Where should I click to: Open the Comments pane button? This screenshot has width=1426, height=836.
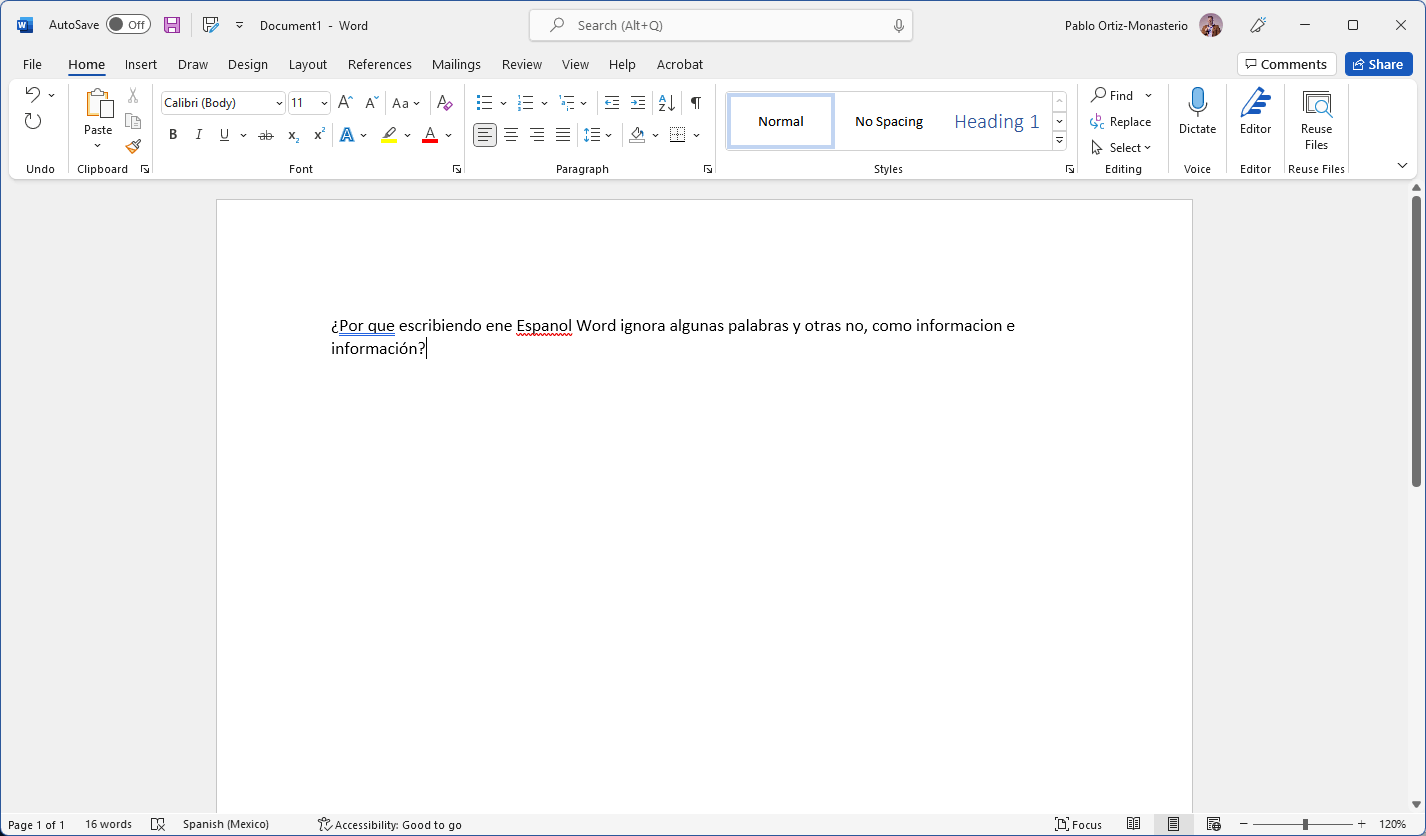point(1286,64)
